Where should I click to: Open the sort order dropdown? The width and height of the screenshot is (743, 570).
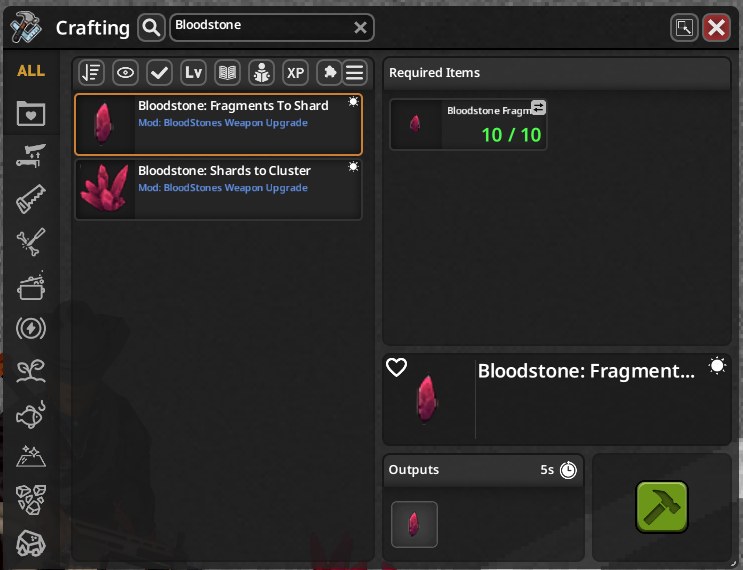(x=91, y=72)
